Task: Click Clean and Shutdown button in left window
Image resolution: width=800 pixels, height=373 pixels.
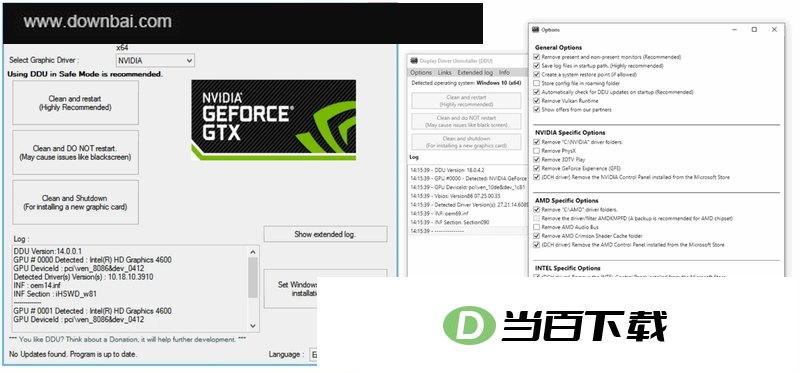Action: pos(76,203)
